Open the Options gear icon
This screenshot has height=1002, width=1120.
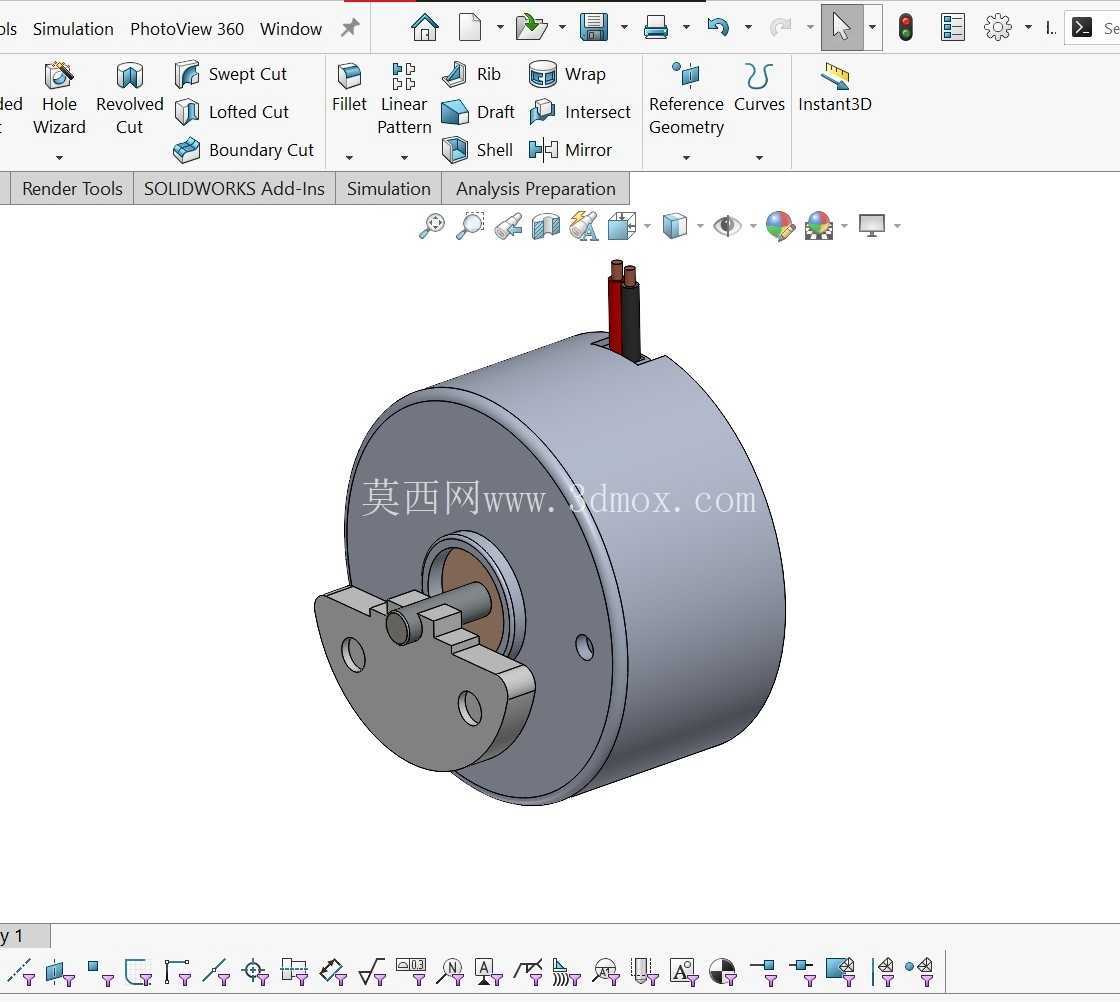point(997,28)
